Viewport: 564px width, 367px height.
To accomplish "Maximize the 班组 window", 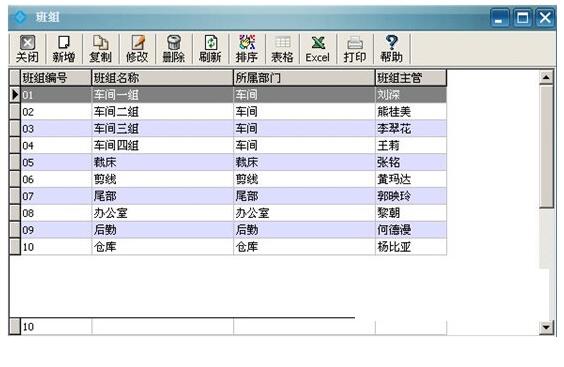I will pos(522,17).
